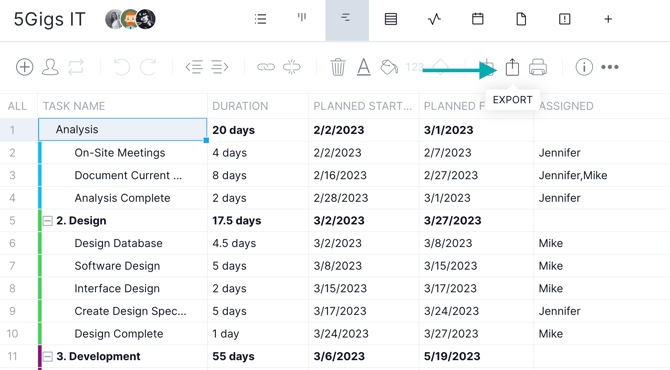Unlink the selected tasks
Viewport: 670px width, 370px height.
(x=292, y=67)
